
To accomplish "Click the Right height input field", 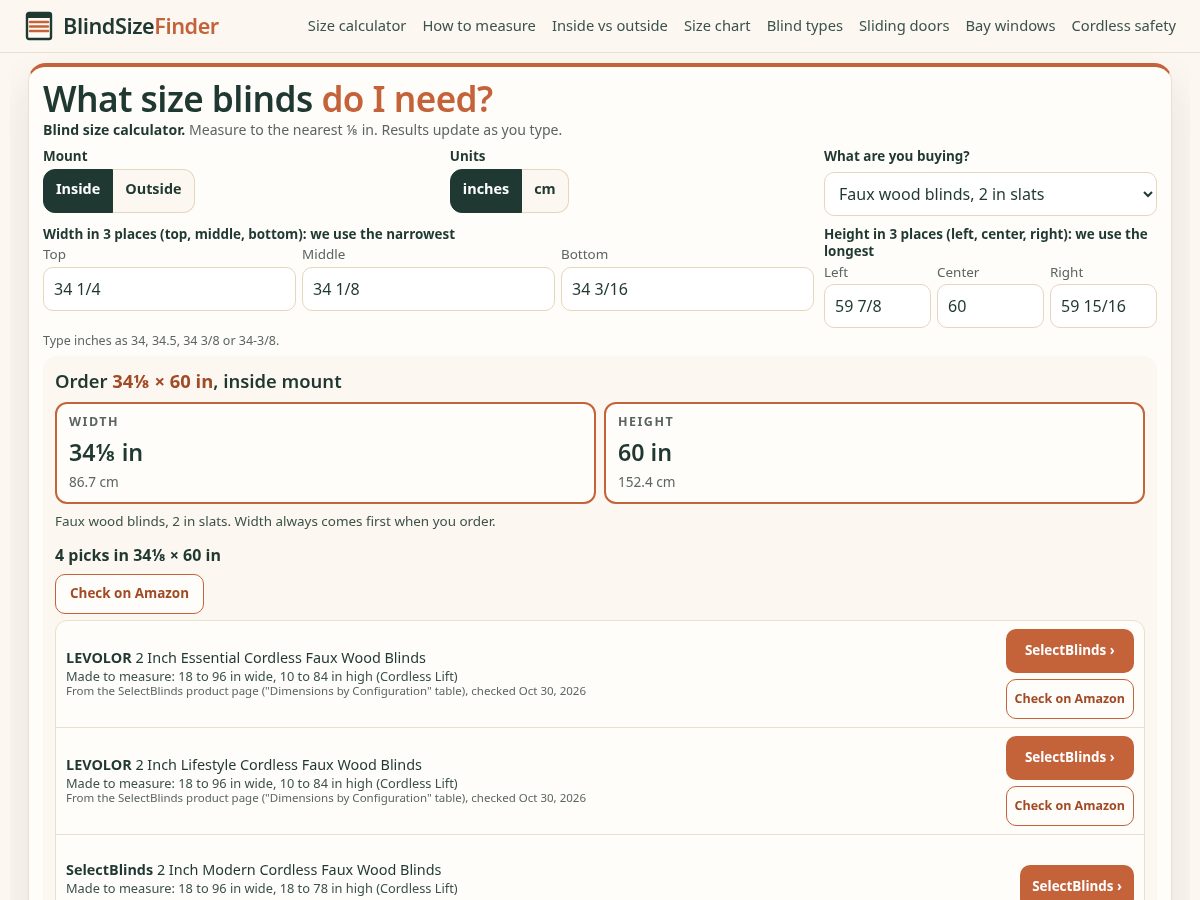I will (x=1103, y=306).
